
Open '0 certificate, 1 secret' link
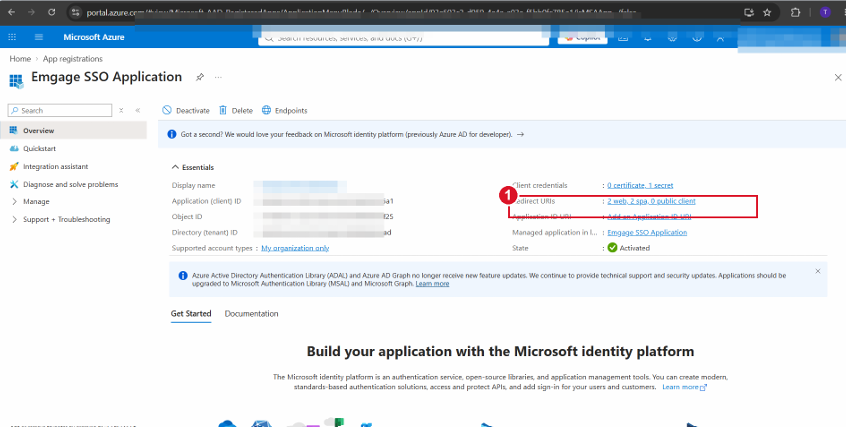pos(640,185)
